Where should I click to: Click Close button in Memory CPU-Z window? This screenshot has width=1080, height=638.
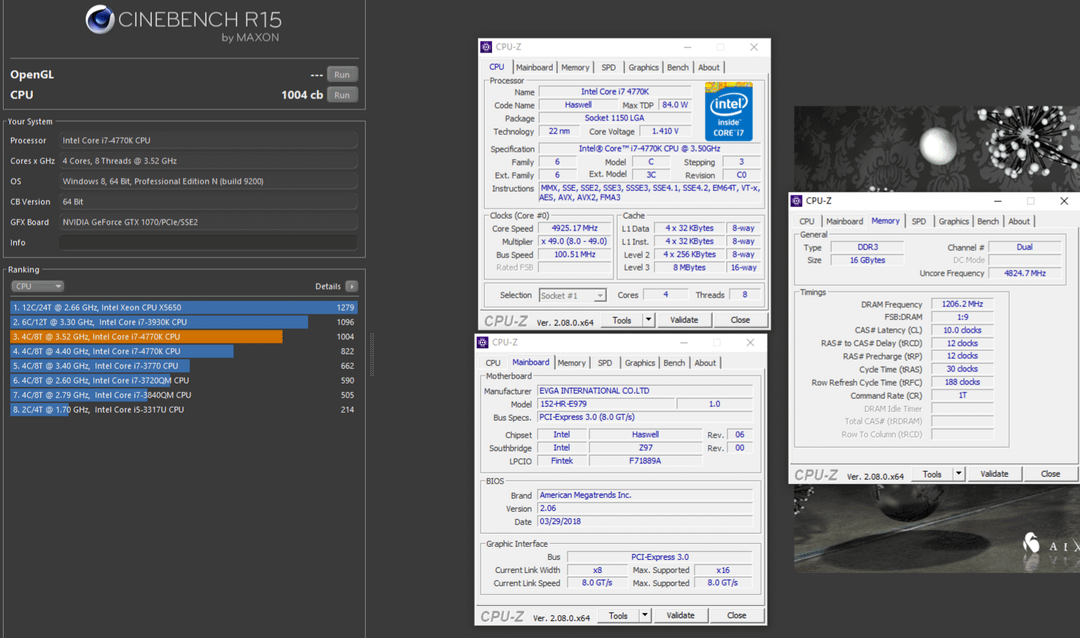[1050, 474]
